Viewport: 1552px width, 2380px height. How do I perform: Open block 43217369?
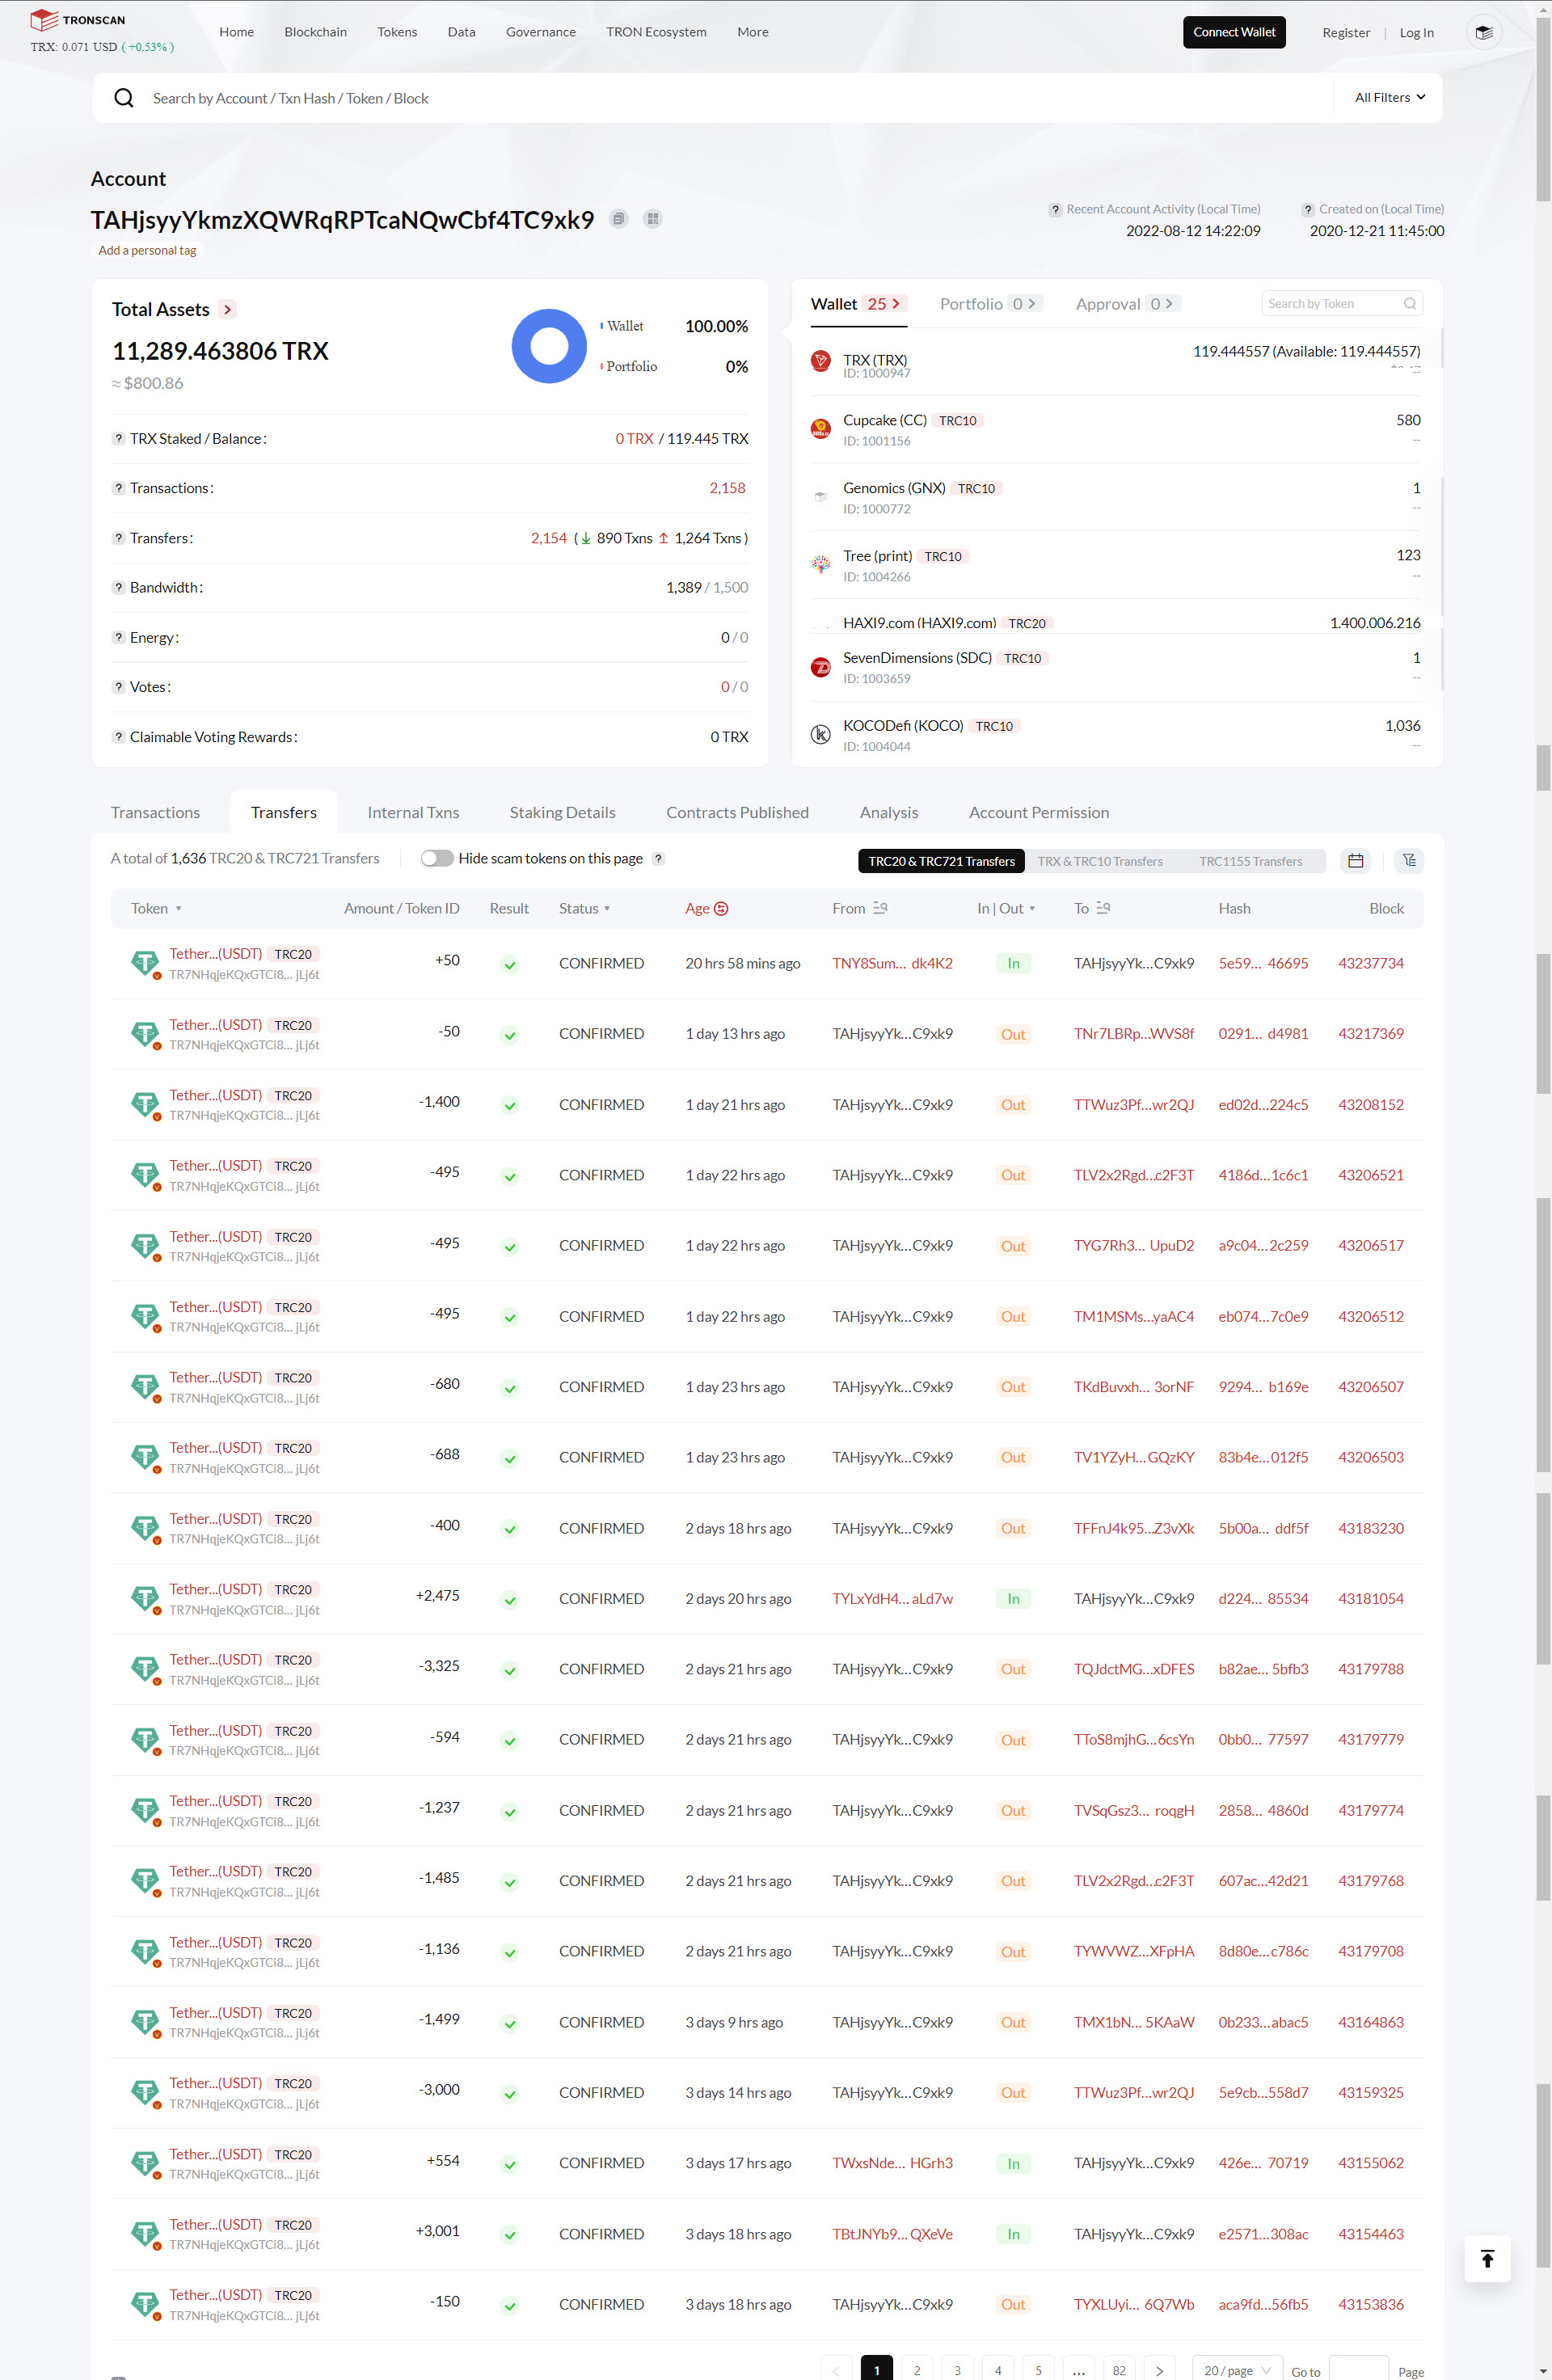pos(1371,1034)
